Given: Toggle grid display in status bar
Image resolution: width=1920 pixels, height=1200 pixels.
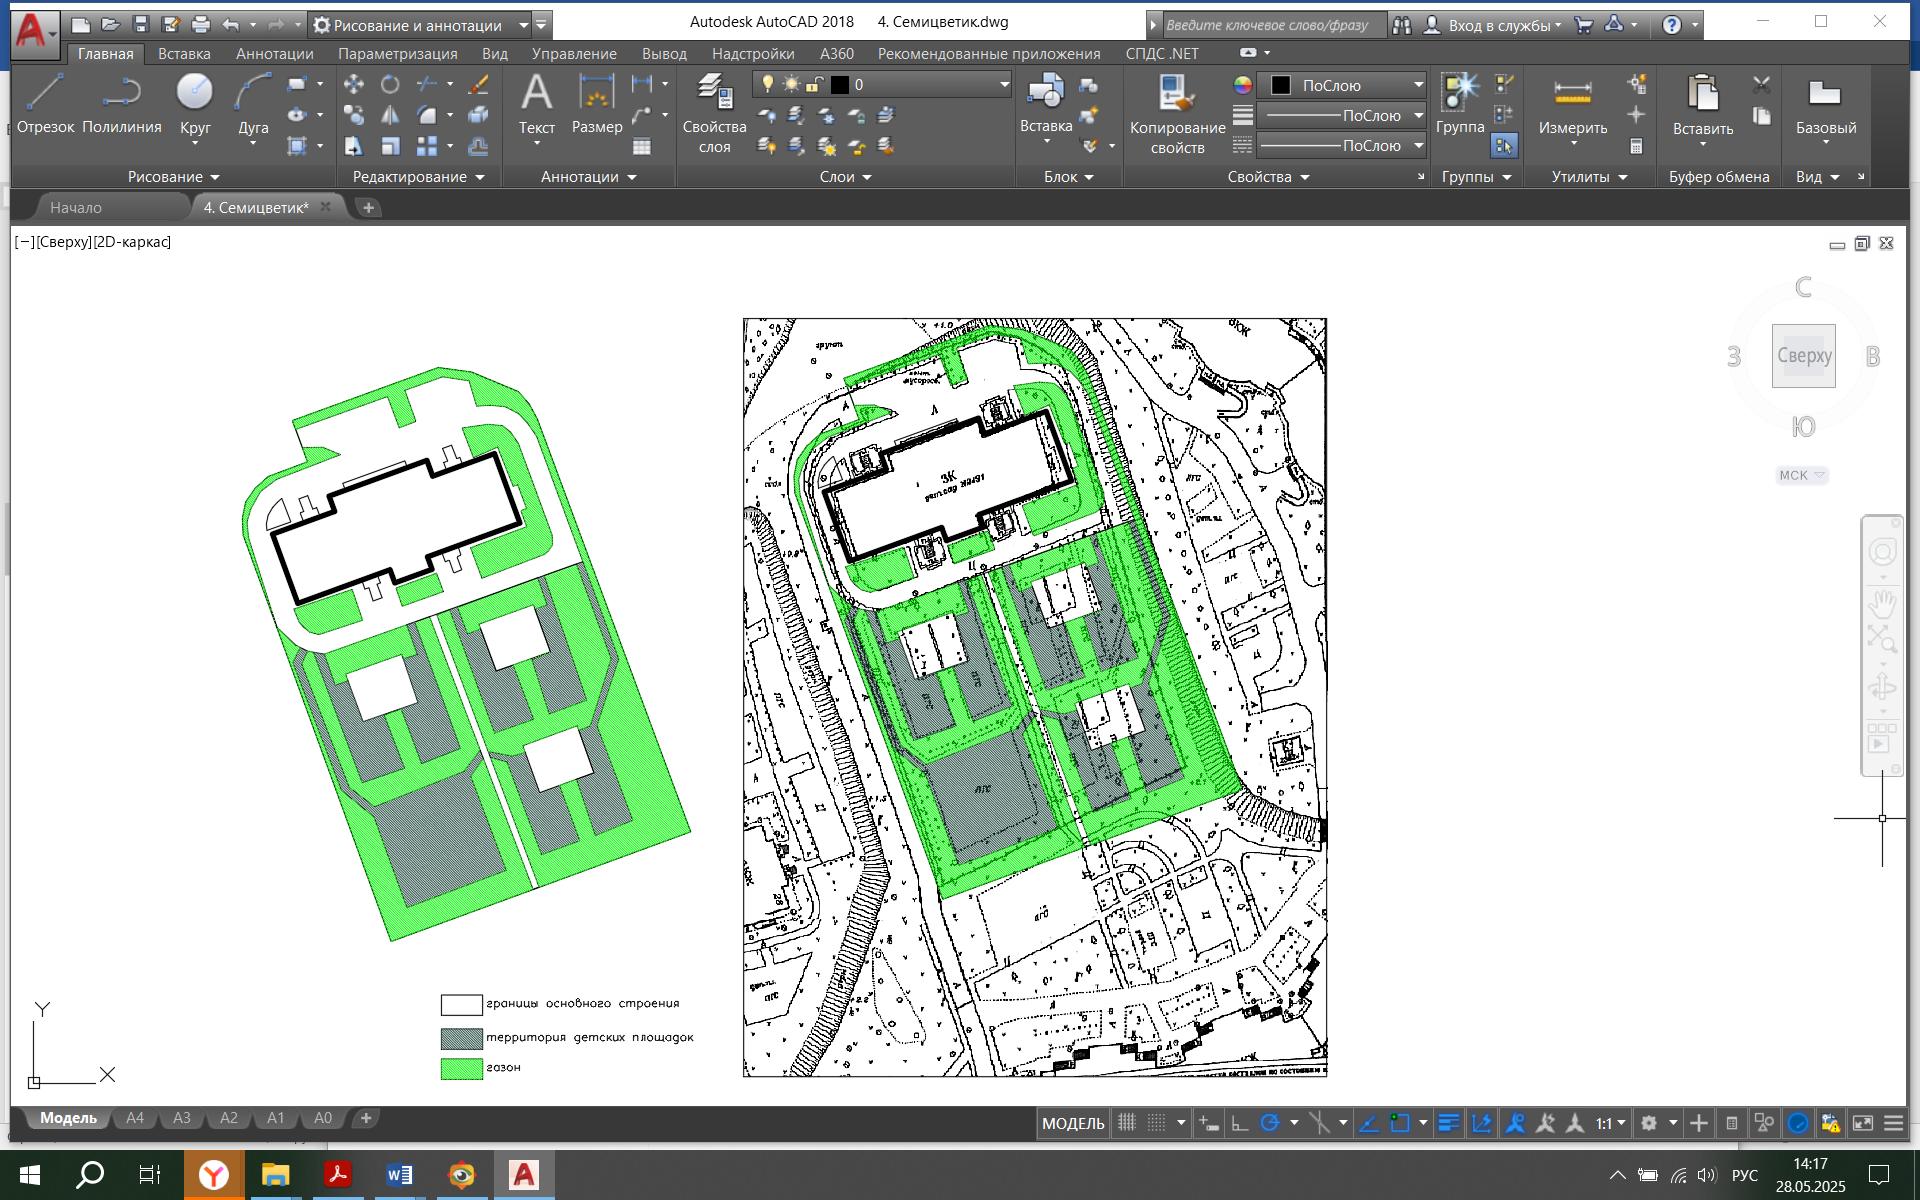Looking at the screenshot, I should tap(1127, 1123).
